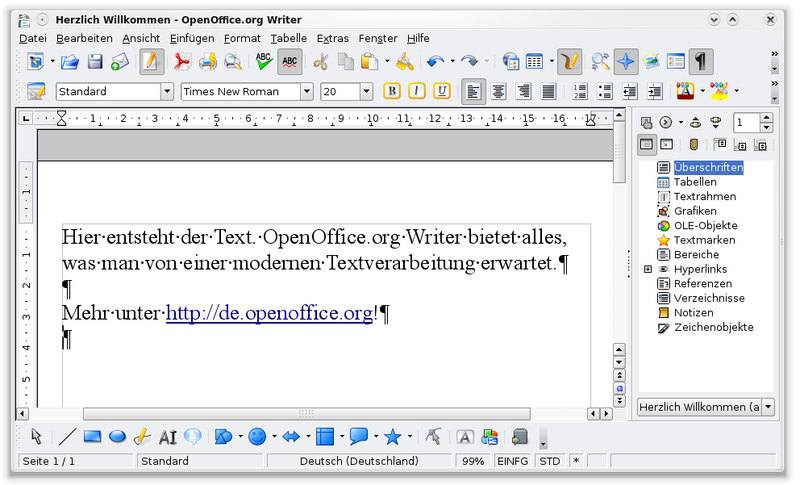Select the Line drawing tool
Image resolution: width=800 pixels, height=485 pixels.
(67, 436)
